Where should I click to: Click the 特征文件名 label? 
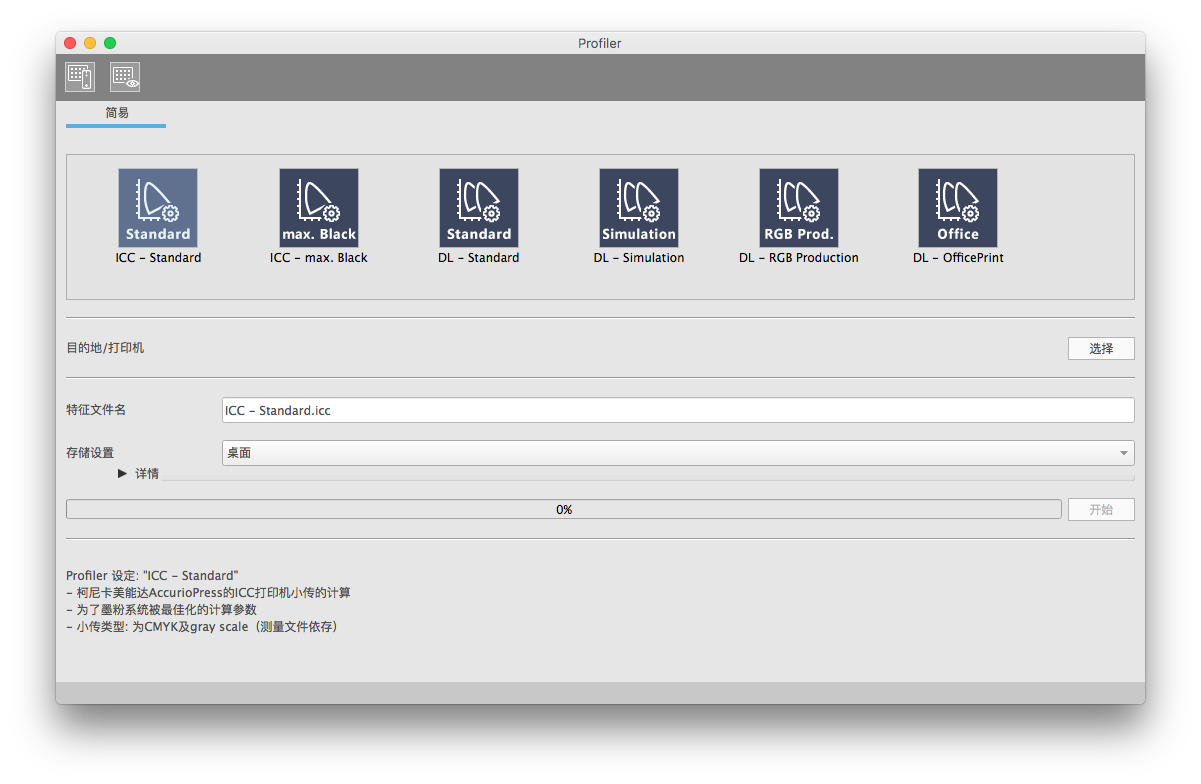(96, 410)
